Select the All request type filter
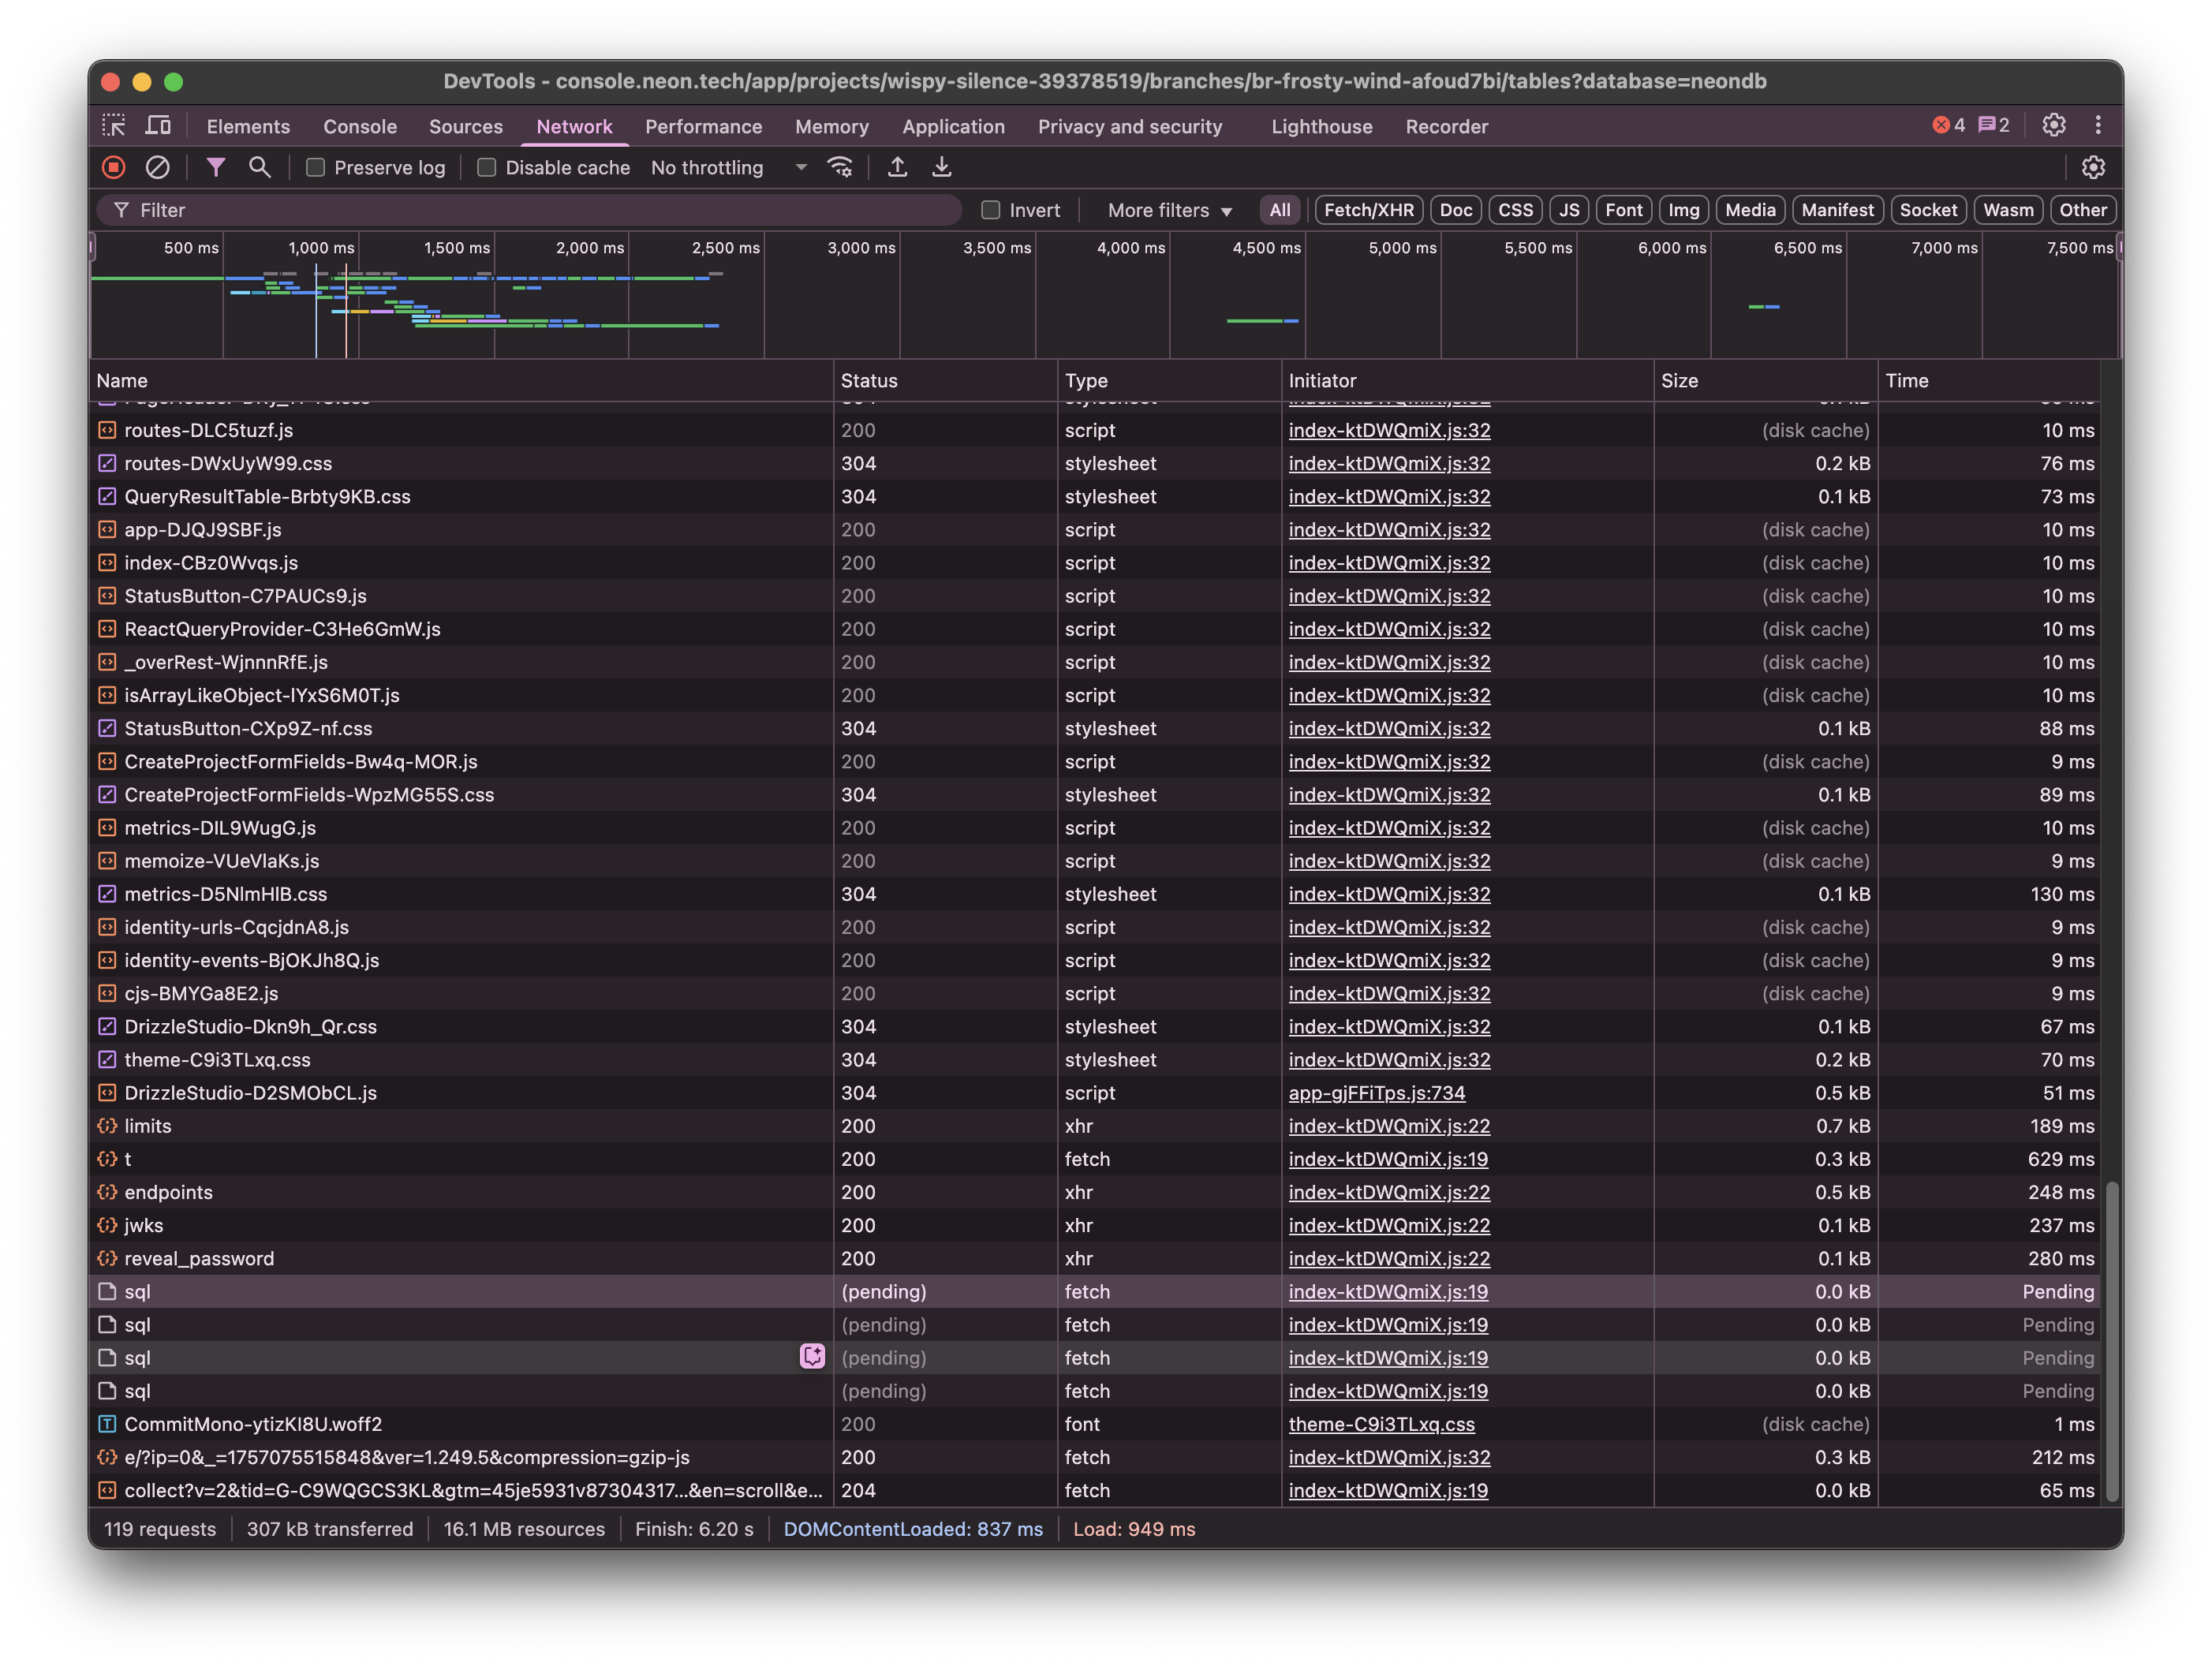 (x=1280, y=210)
